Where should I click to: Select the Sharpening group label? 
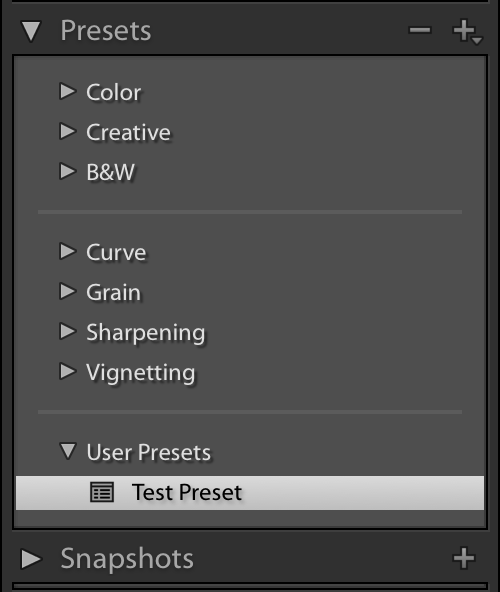coord(146,334)
